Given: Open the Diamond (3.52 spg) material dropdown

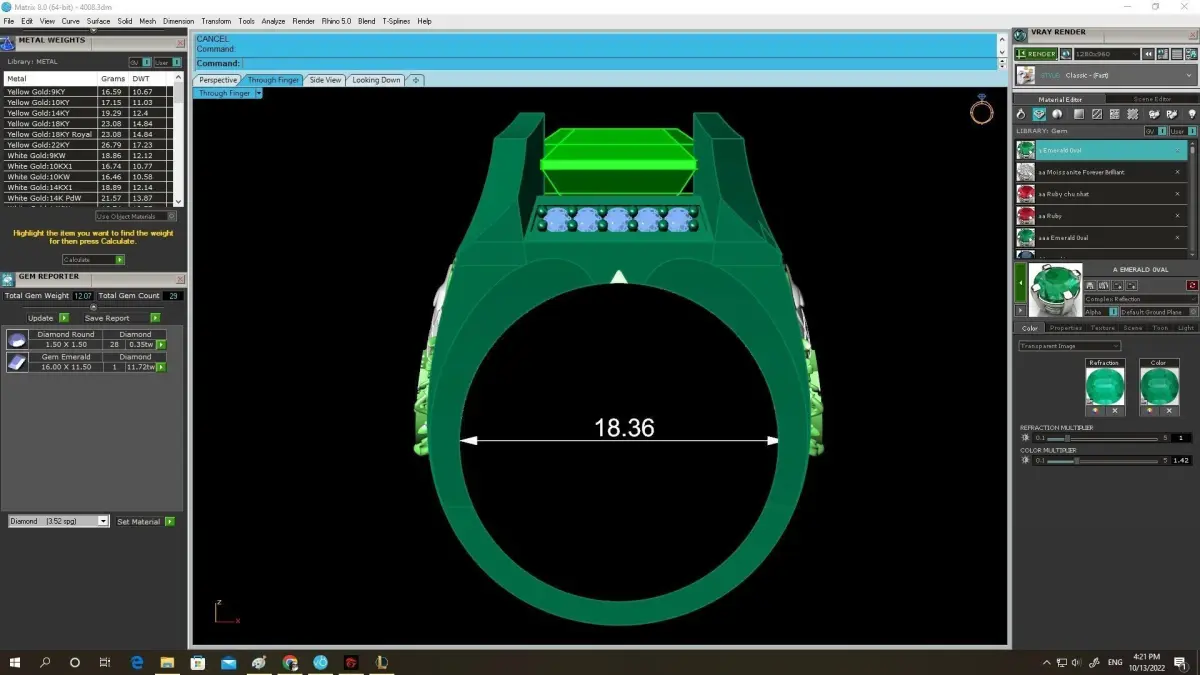Looking at the screenshot, I should point(58,521).
